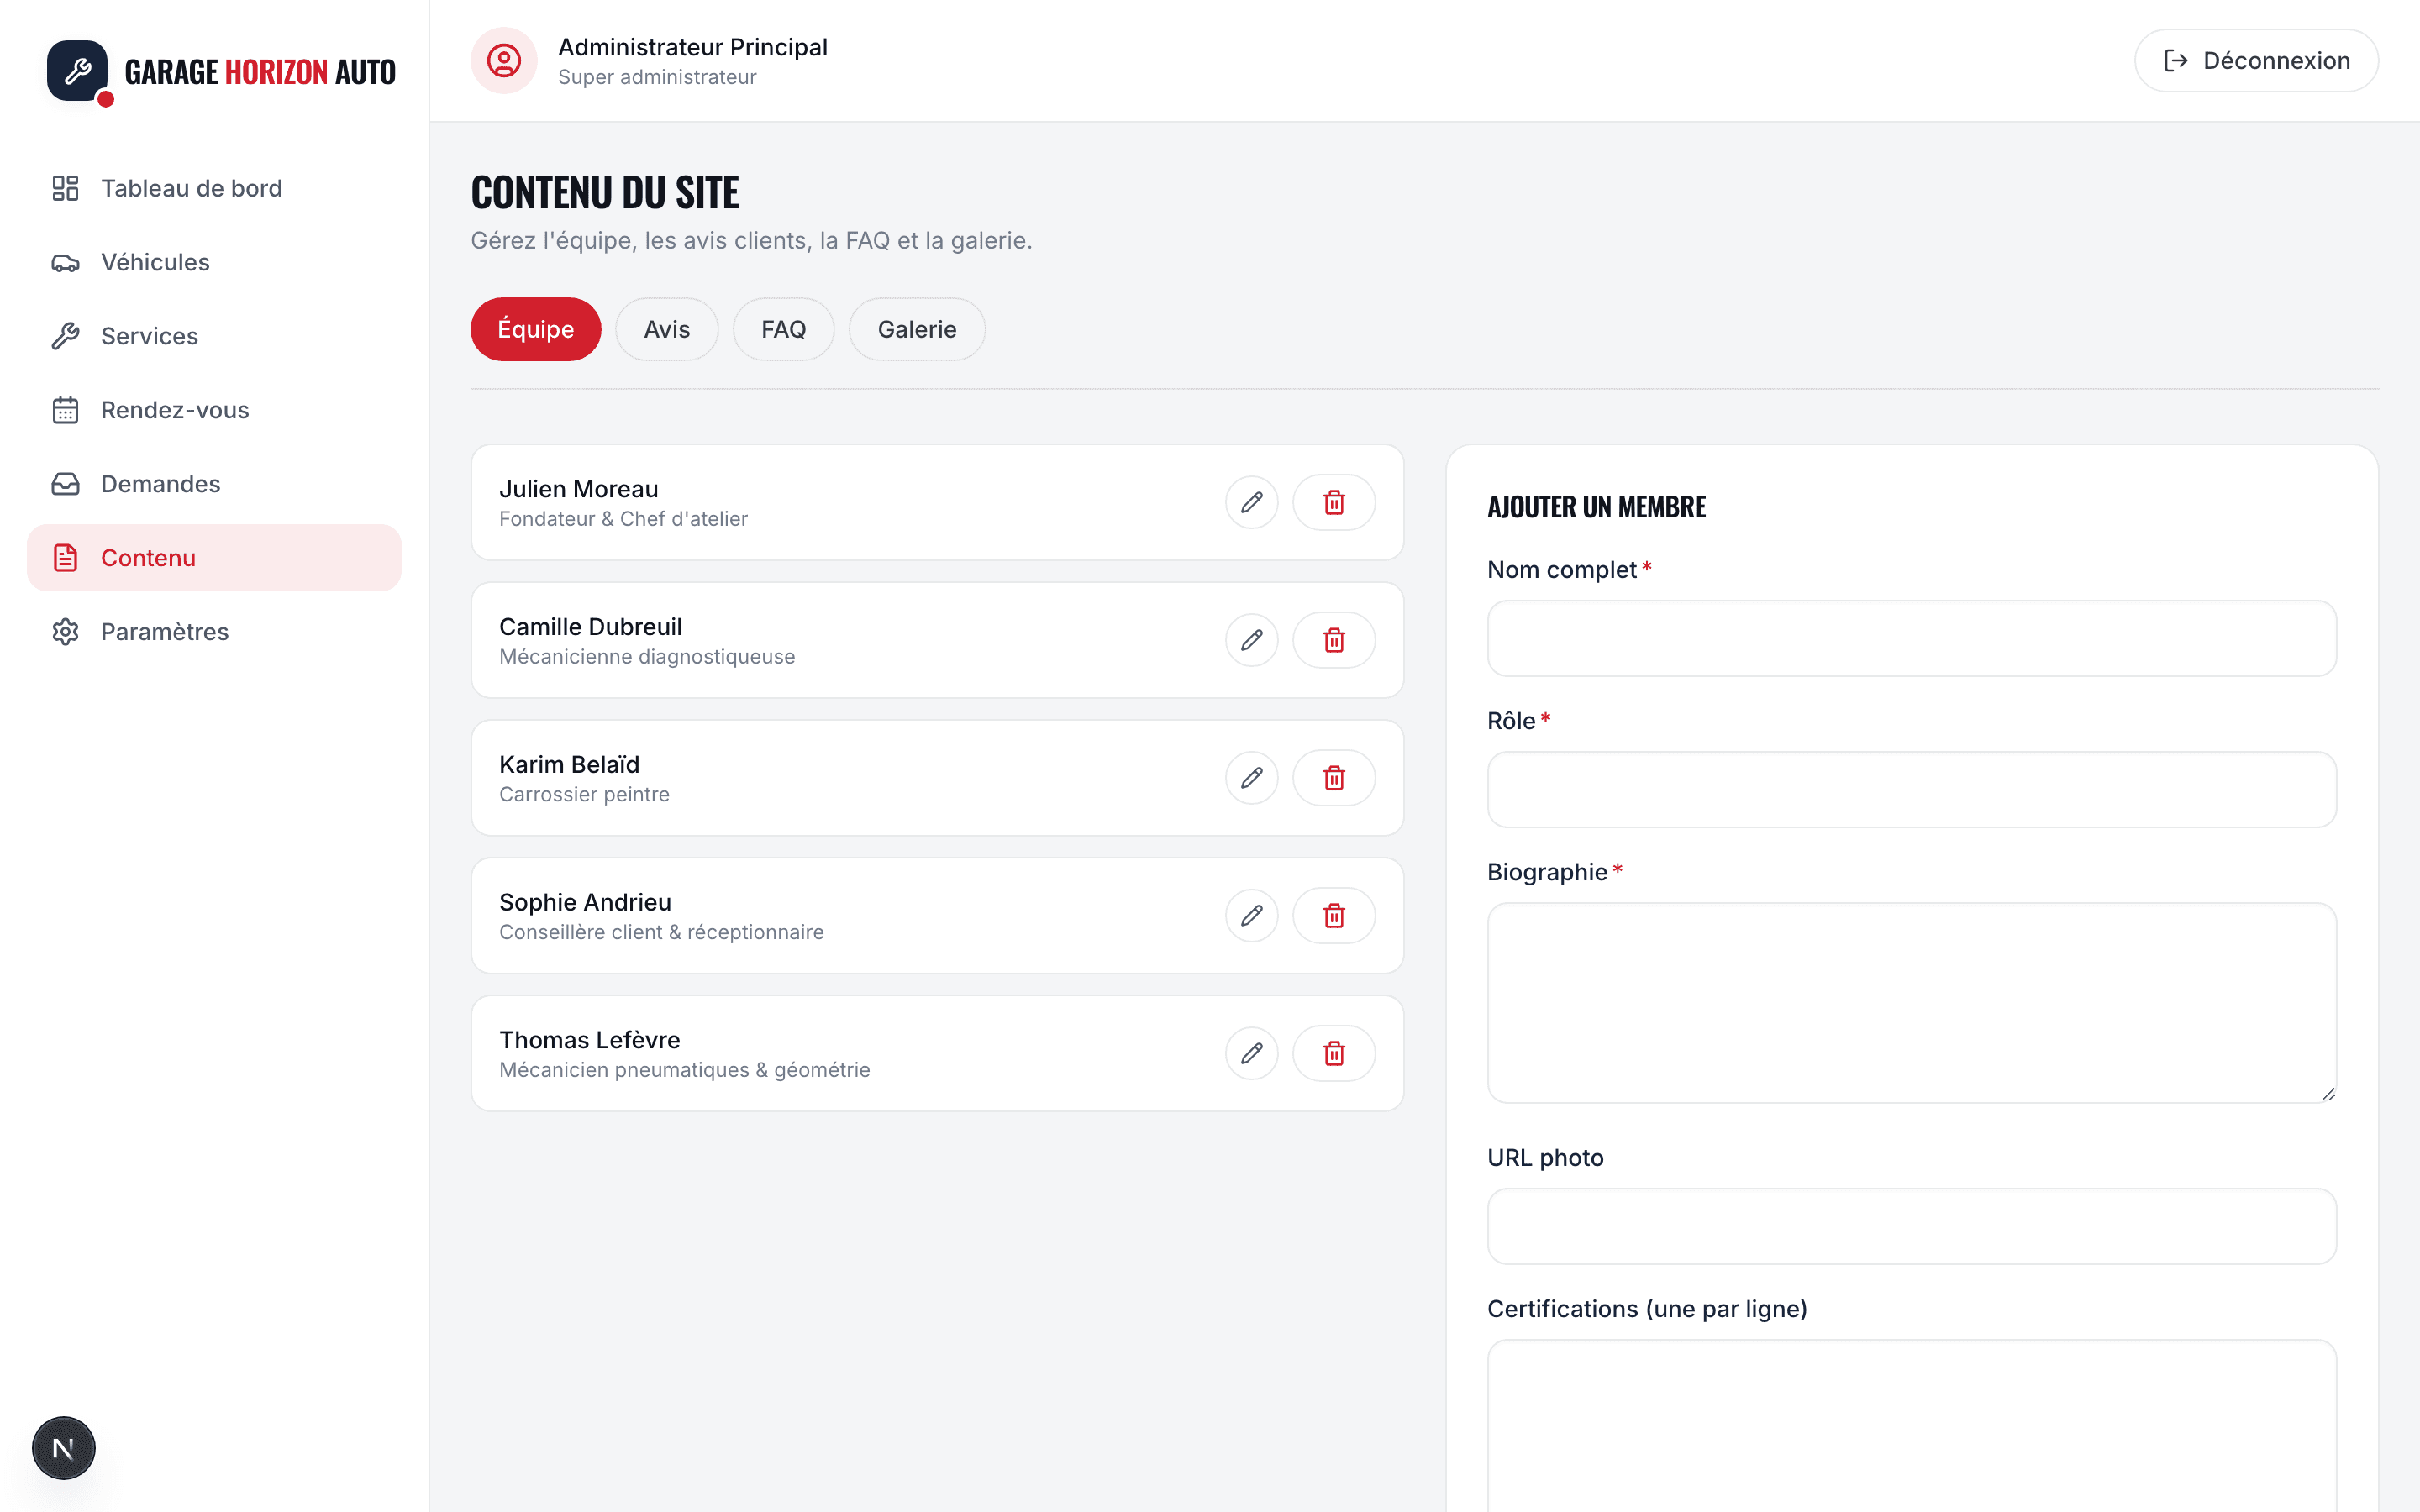Select the Équipe tab
2420x1512 pixels.
pyautogui.click(x=536, y=329)
